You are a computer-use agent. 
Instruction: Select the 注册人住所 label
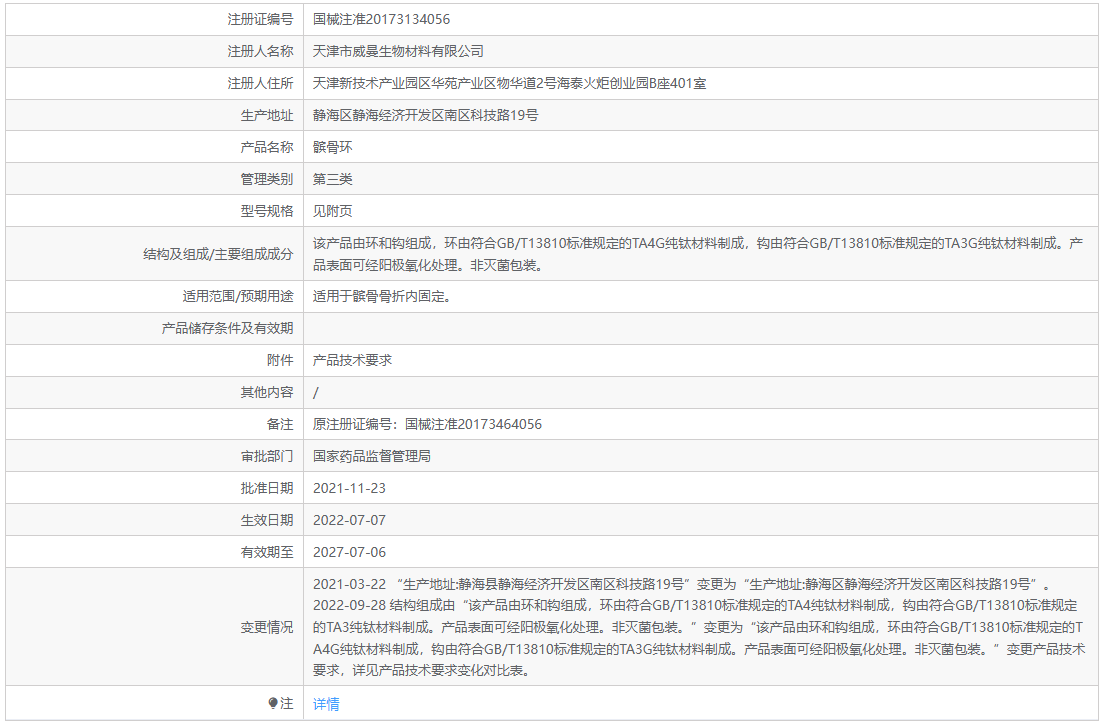point(260,83)
